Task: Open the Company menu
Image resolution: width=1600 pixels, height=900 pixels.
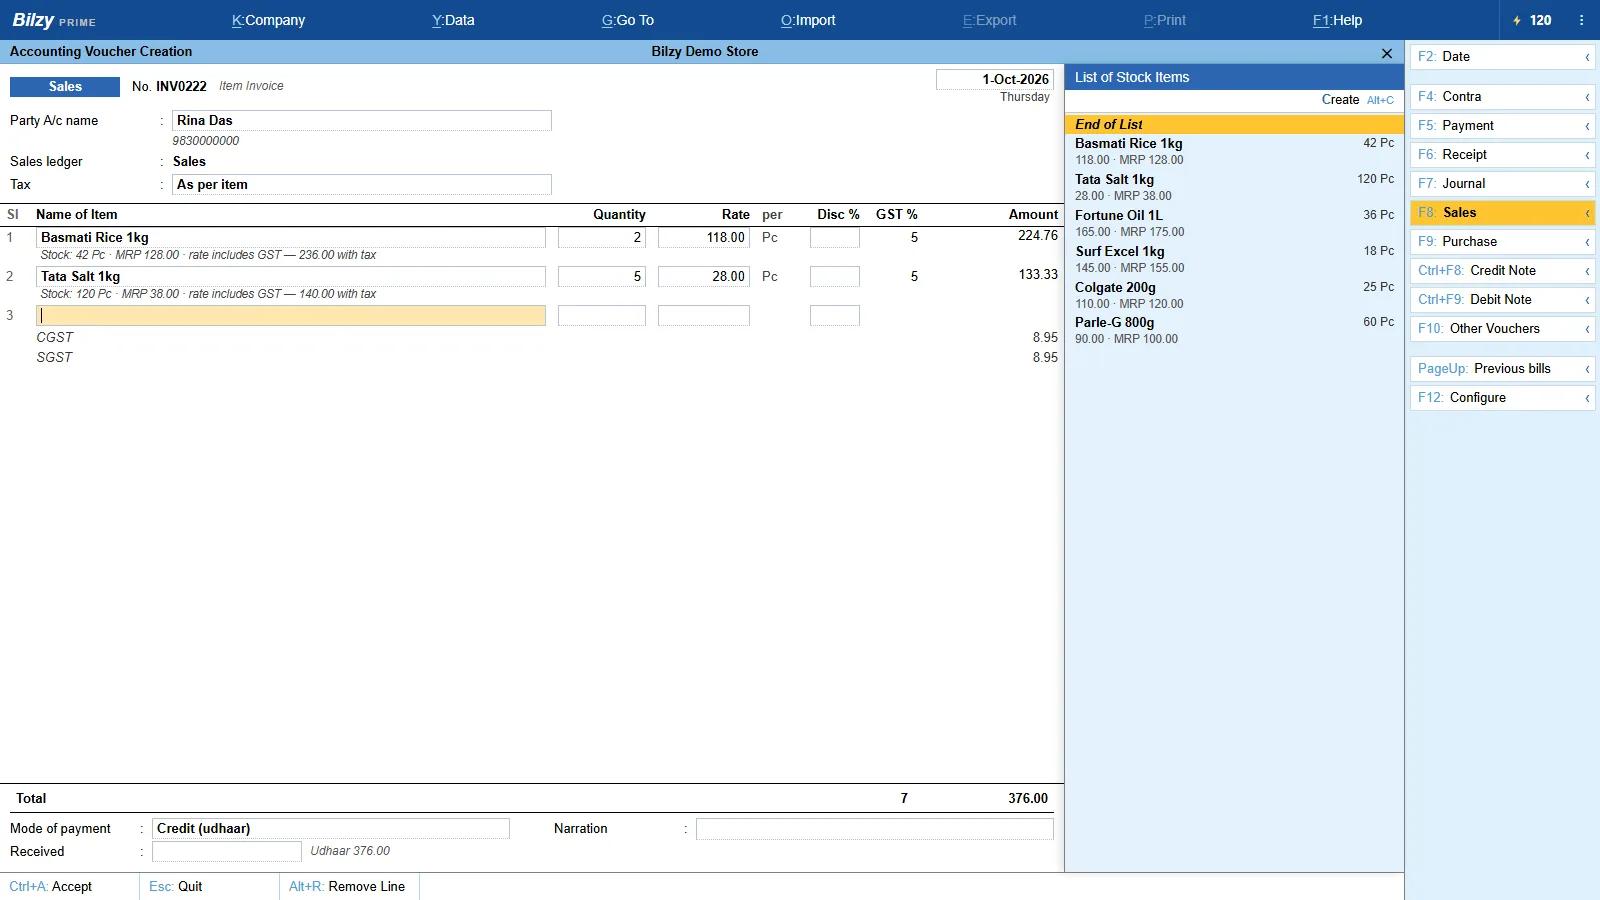Action: pyautogui.click(x=268, y=20)
